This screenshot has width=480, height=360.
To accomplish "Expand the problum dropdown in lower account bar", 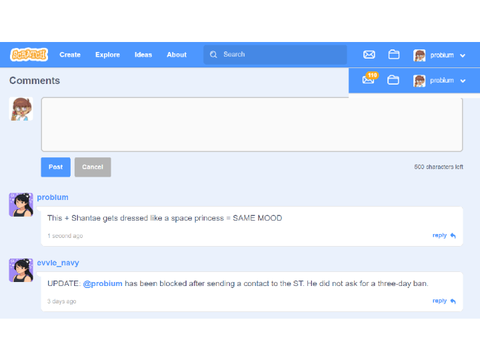I will click(462, 81).
